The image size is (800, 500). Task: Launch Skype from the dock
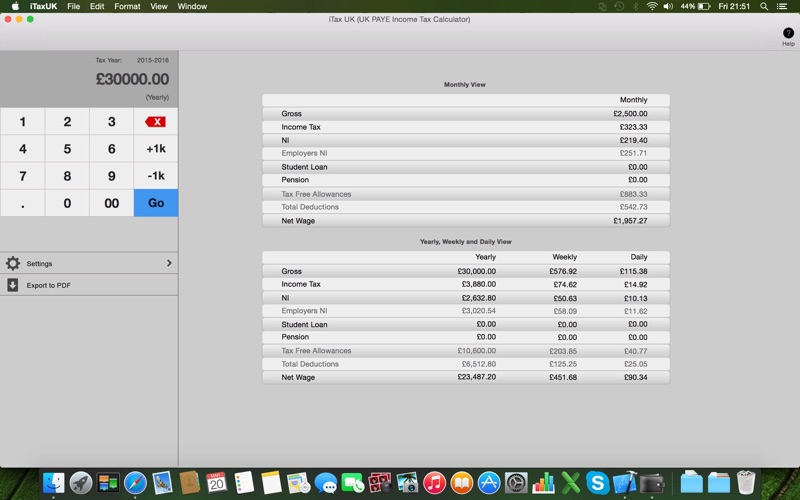598,483
